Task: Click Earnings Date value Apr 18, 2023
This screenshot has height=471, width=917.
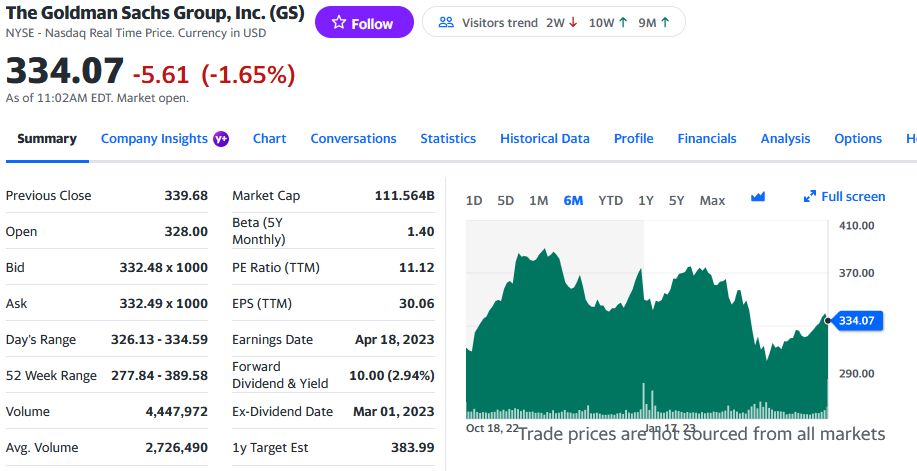Action: pos(395,340)
